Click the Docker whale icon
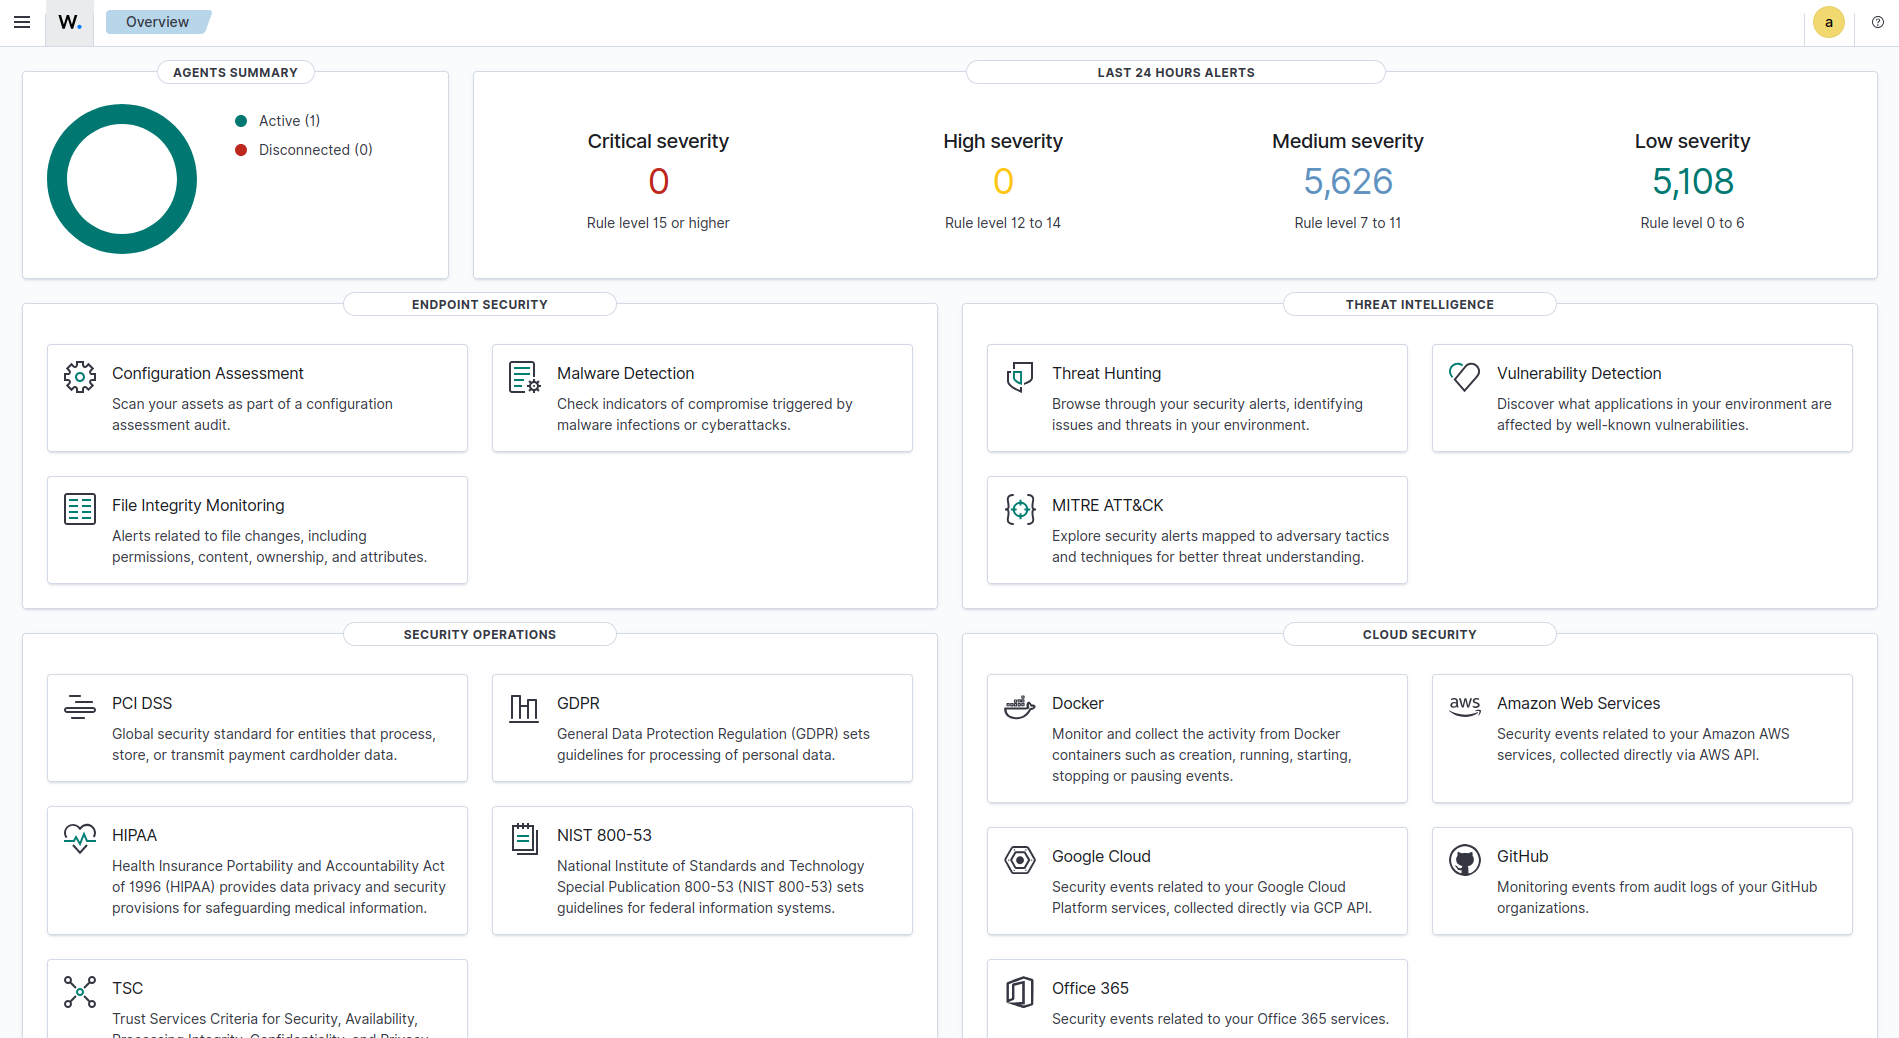 tap(1019, 707)
